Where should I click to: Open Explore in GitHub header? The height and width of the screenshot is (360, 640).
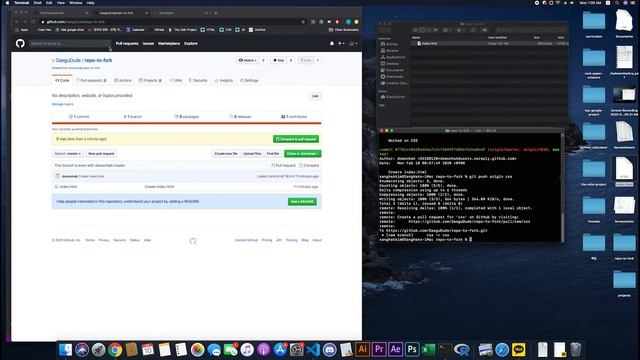pos(191,43)
